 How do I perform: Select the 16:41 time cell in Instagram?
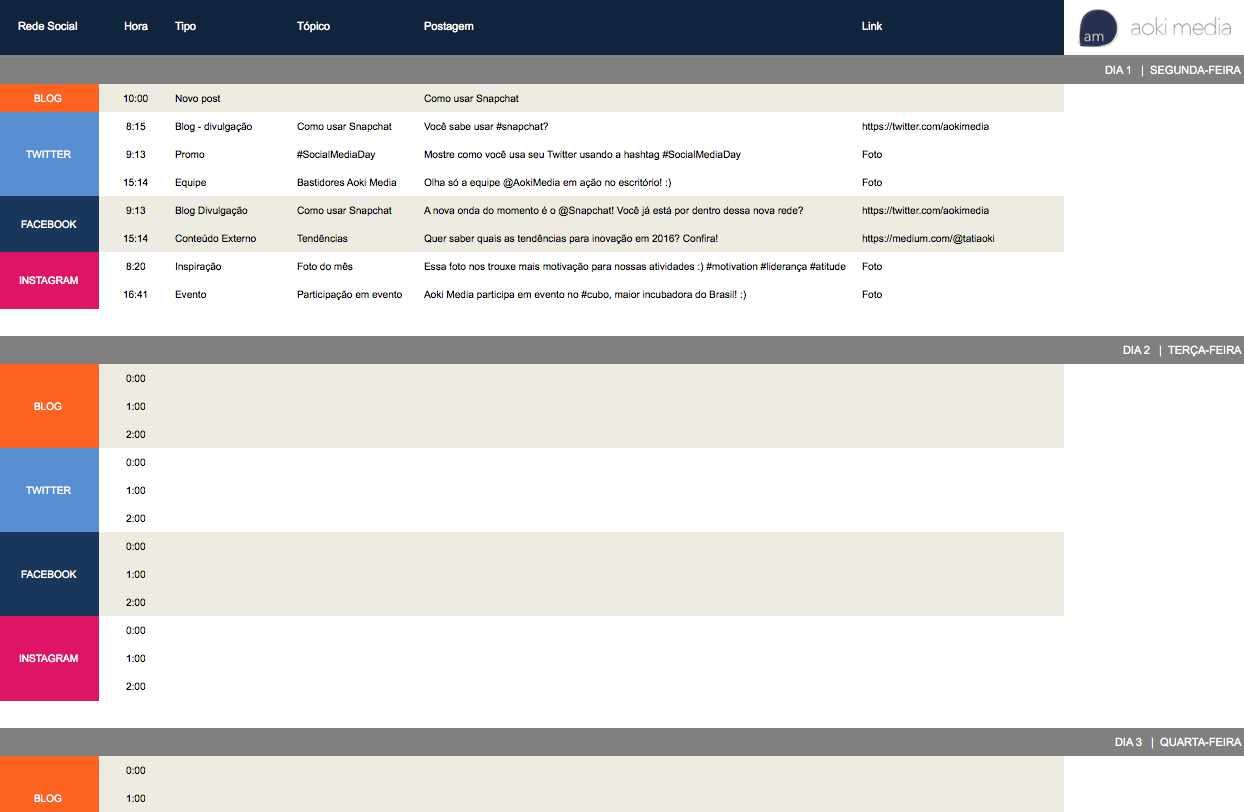[x=136, y=295]
